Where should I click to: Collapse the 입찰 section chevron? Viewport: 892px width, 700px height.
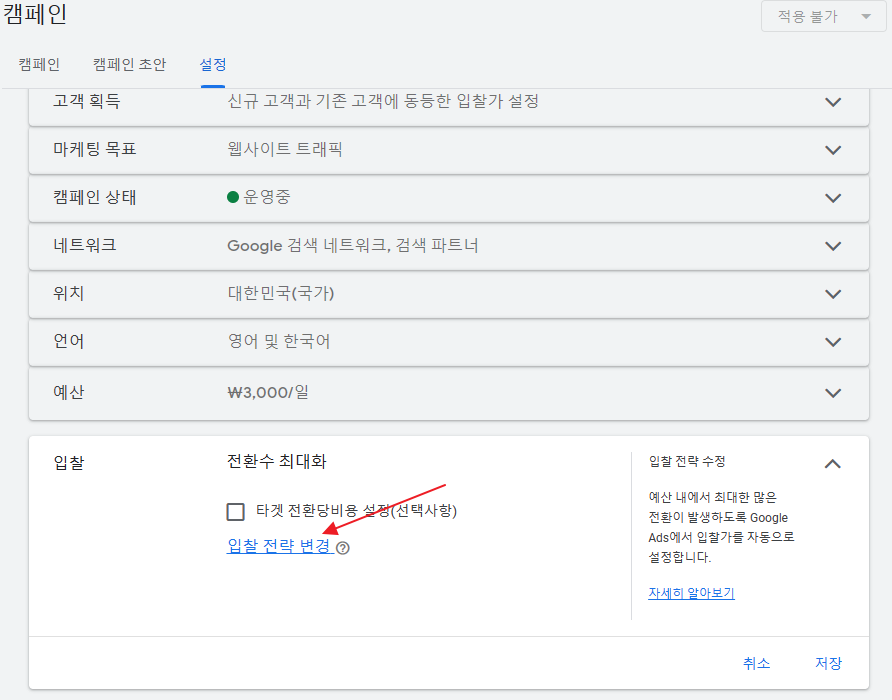point(833,463)
